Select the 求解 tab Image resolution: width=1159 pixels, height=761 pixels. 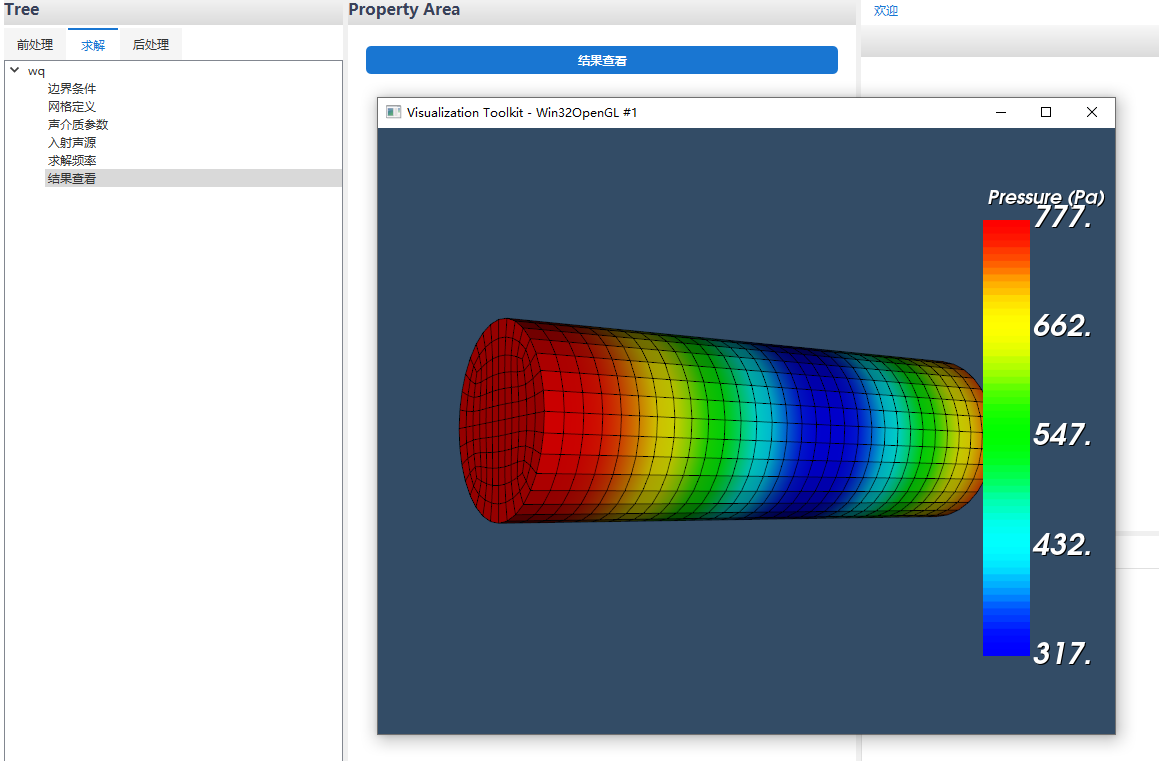click(x=92, y=45)
